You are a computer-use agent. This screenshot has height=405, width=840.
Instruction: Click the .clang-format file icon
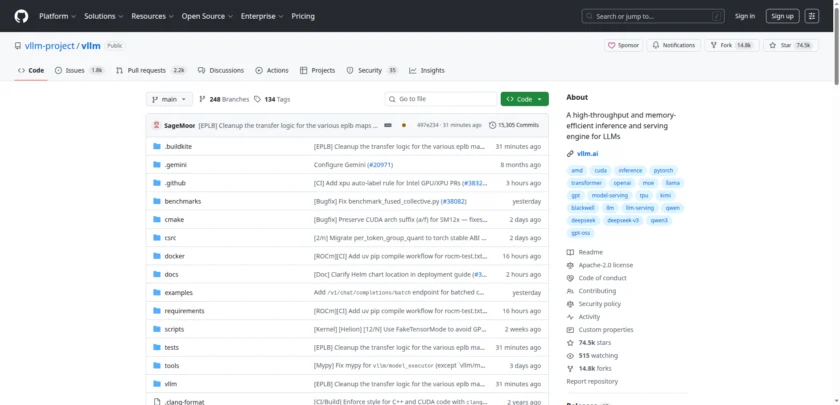pyautogui.click(x=157, y=402)
